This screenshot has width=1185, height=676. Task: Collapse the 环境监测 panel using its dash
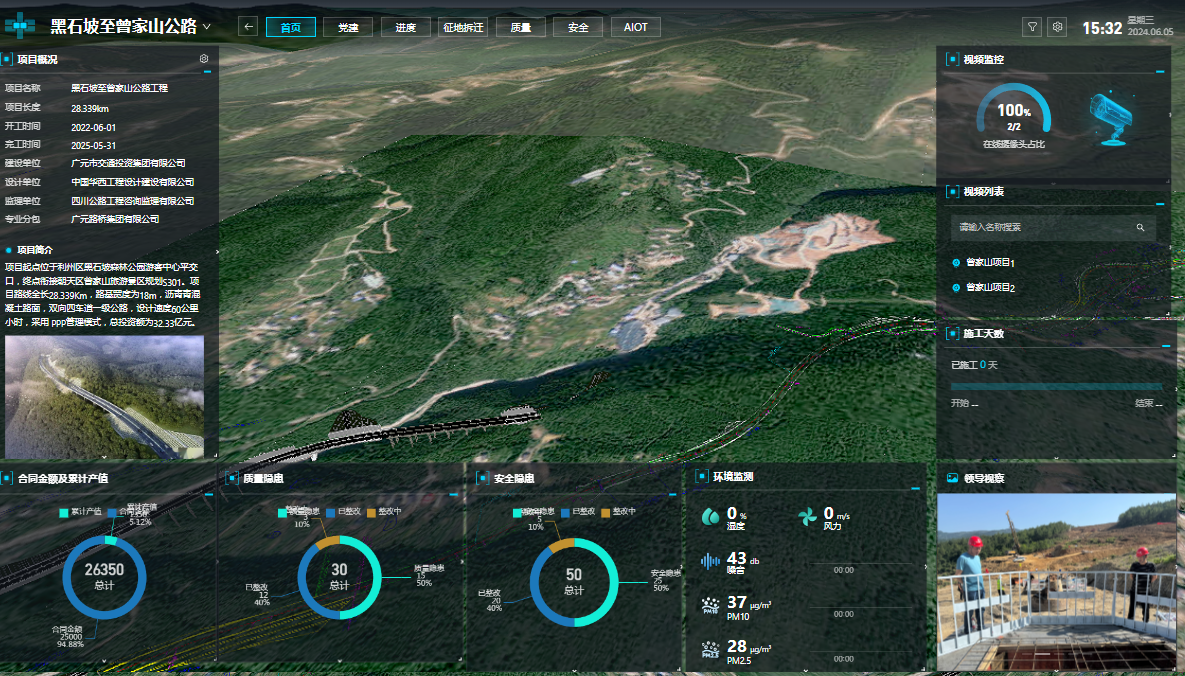[x=914, y=489]
